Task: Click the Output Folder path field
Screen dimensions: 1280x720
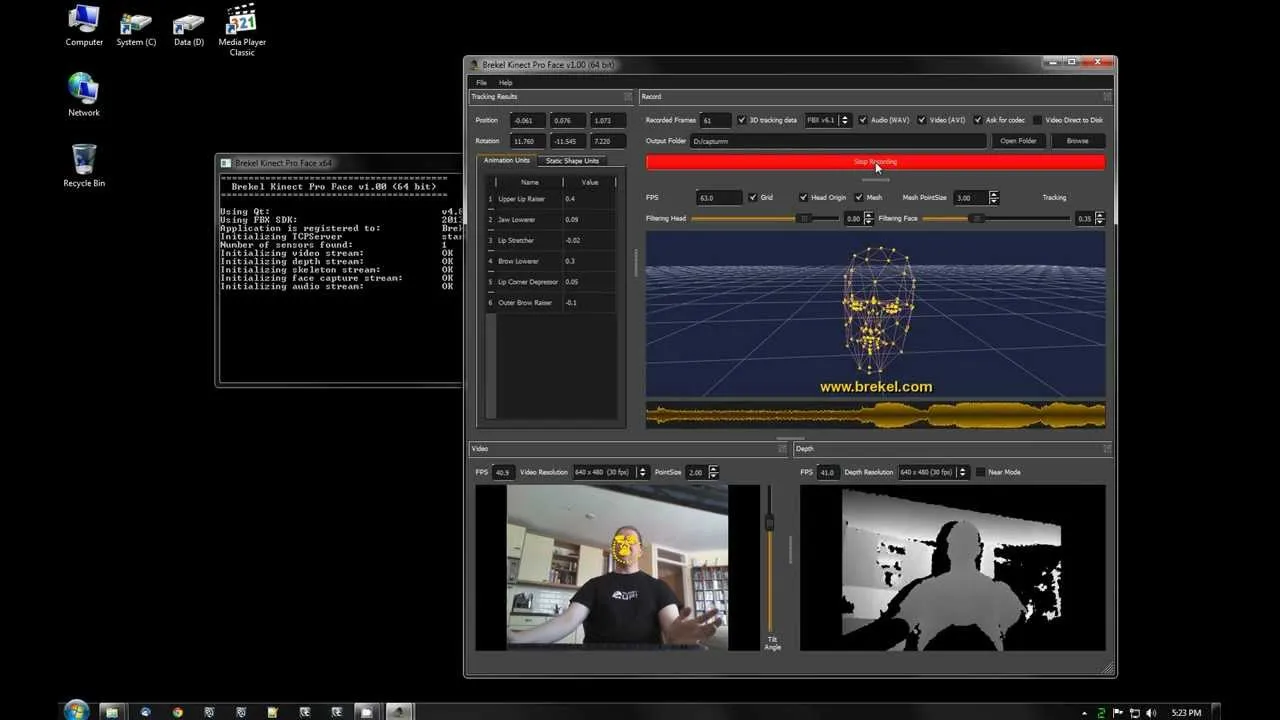Action: coord(838,141)
